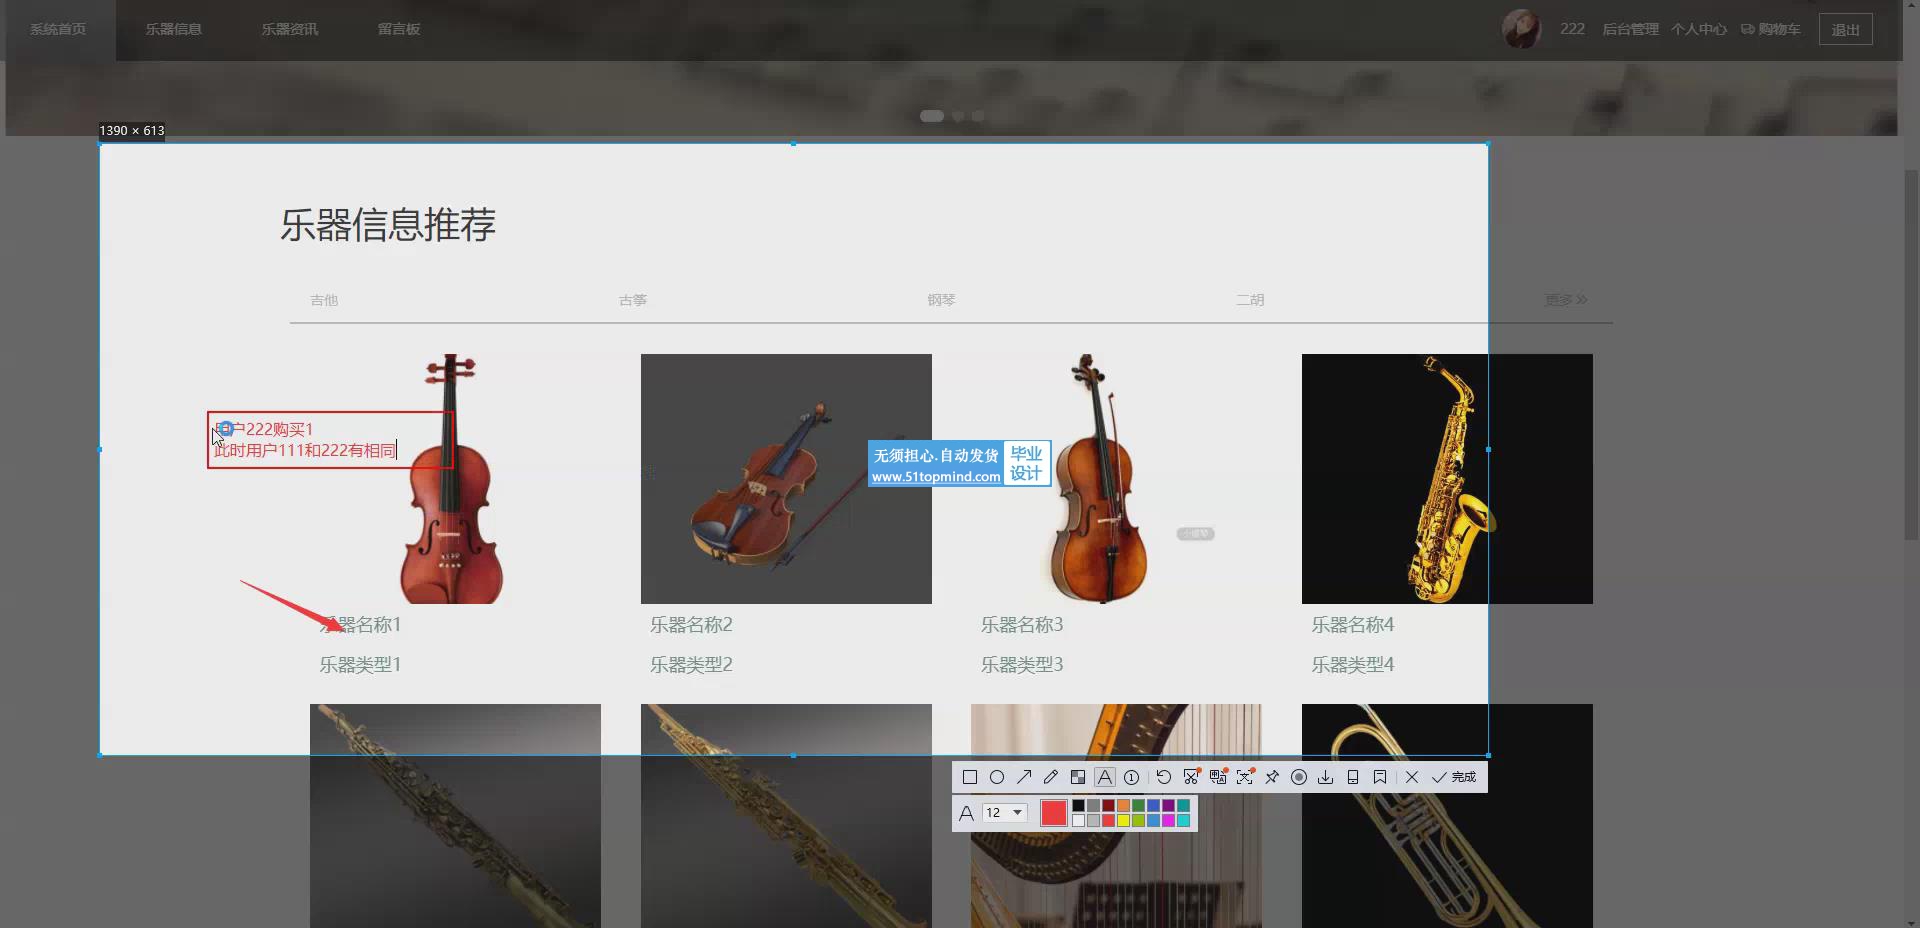The image size is (1920, 928).
Task: Select the ellipse drawing tool
Action: [997, 777]
